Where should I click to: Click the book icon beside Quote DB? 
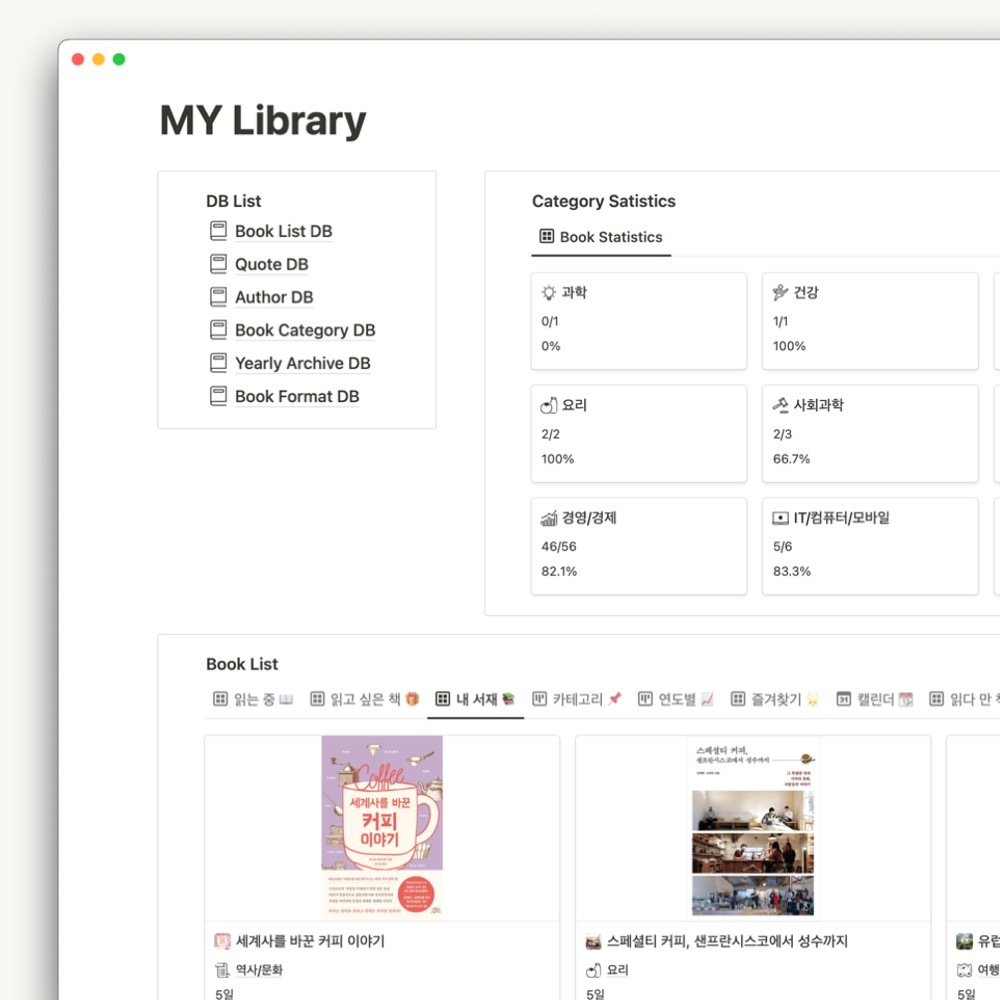click(x=218, y=264)
